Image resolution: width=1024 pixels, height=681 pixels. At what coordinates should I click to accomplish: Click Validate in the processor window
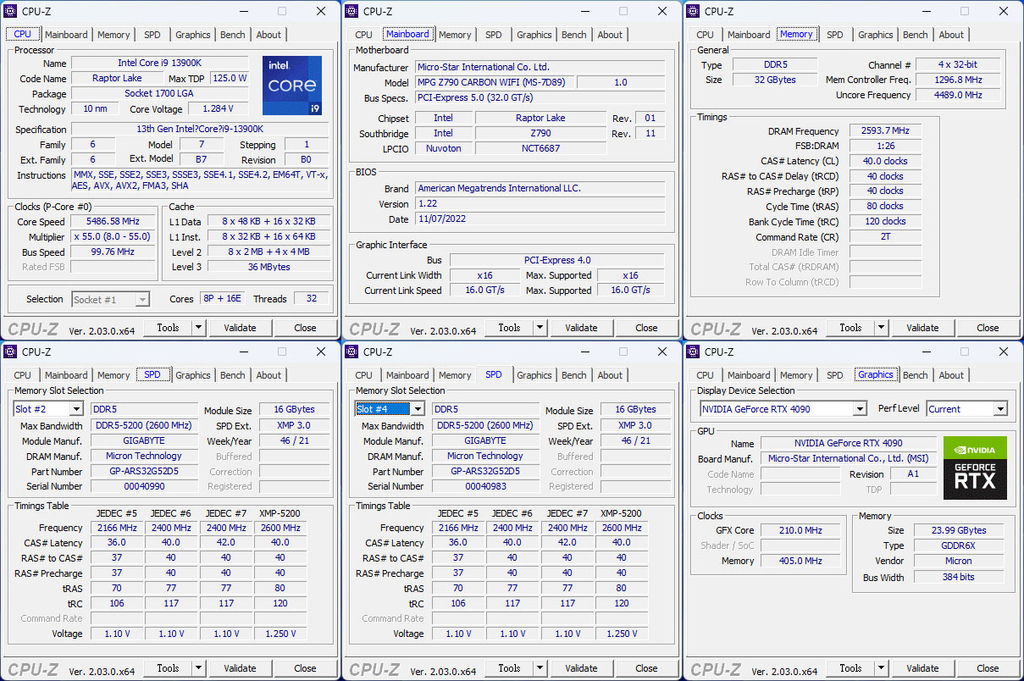coord(240,328)
